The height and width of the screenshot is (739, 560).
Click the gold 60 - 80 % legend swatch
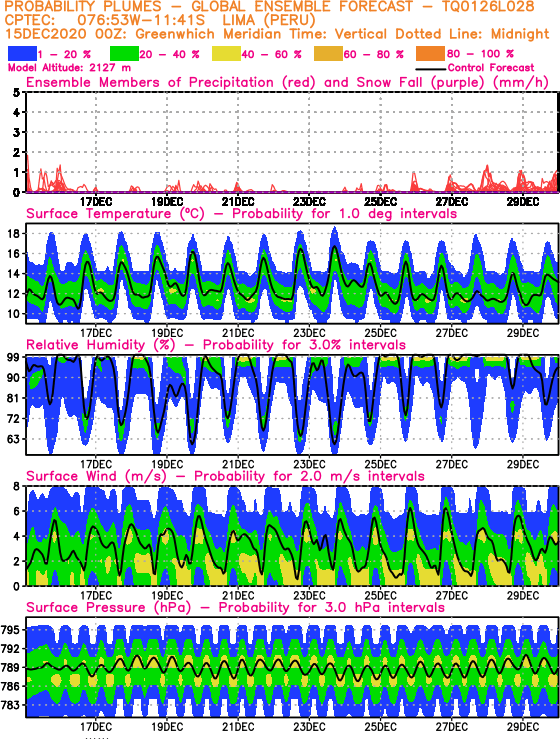point(329,54)
